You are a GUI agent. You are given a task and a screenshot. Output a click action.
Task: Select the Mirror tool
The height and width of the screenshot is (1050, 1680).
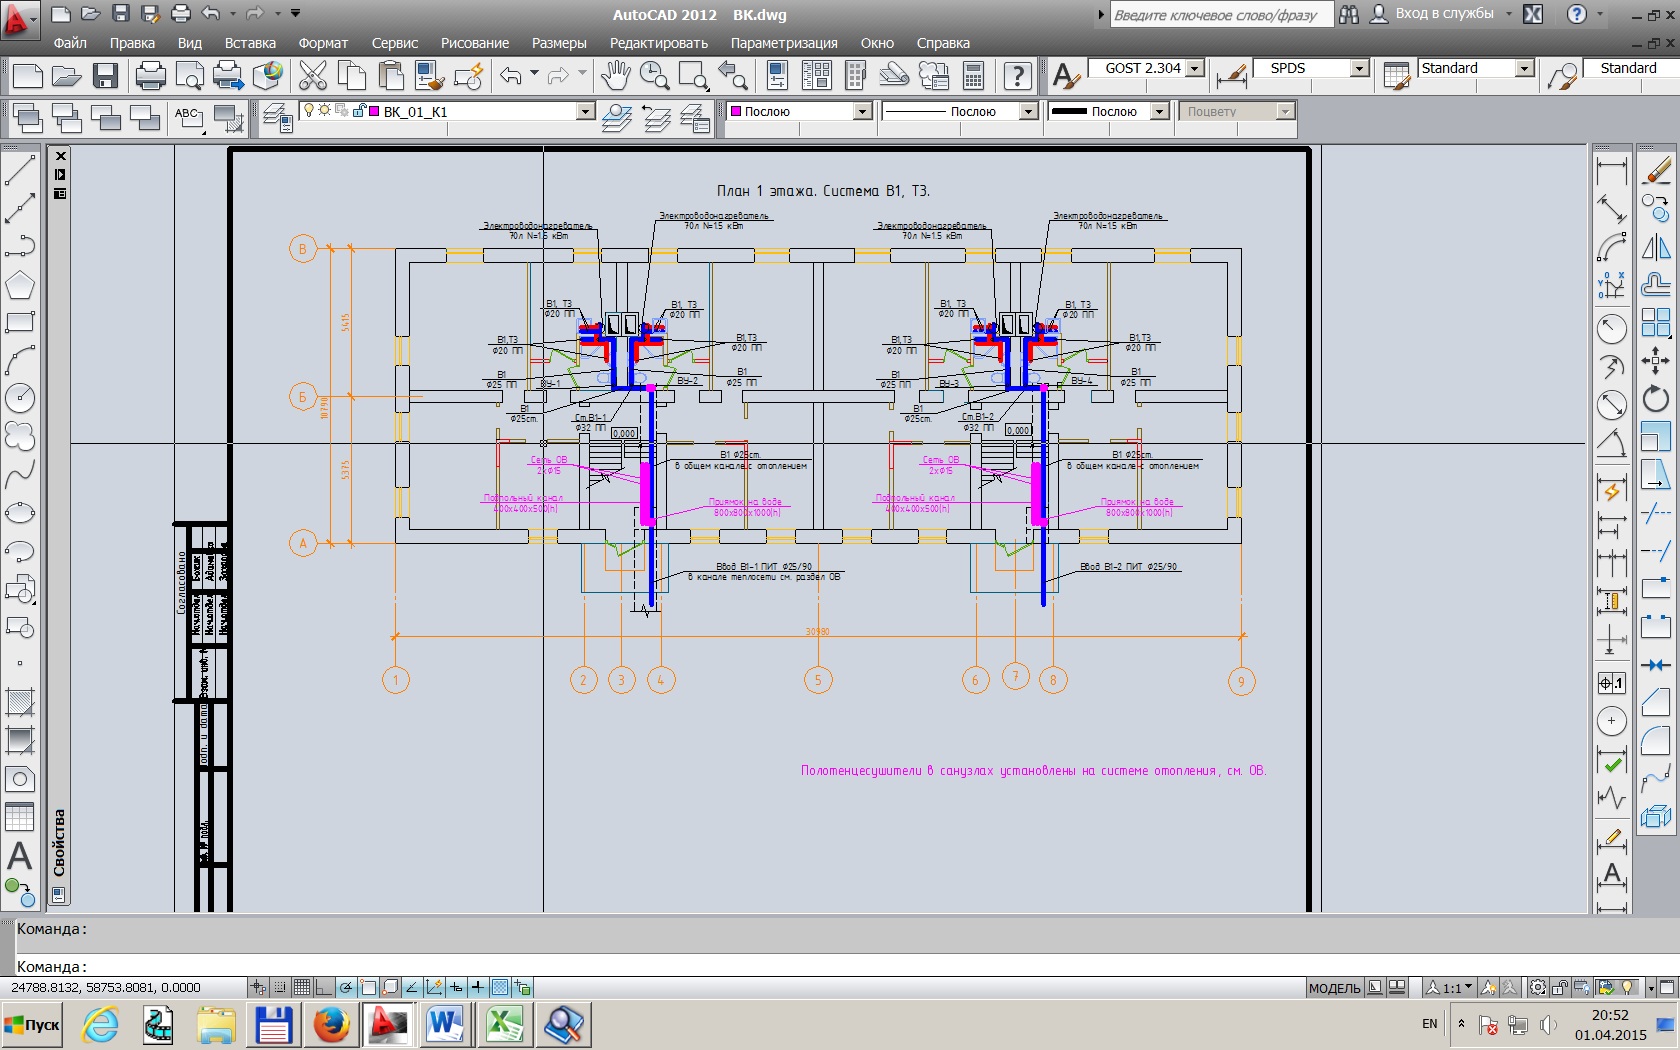(x=1656, y=246)
